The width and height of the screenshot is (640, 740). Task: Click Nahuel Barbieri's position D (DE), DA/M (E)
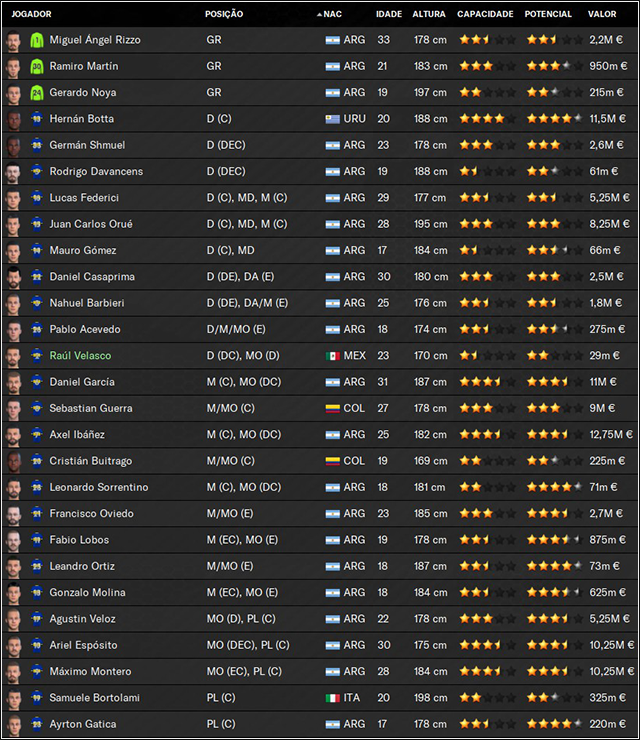click(247, 303)
